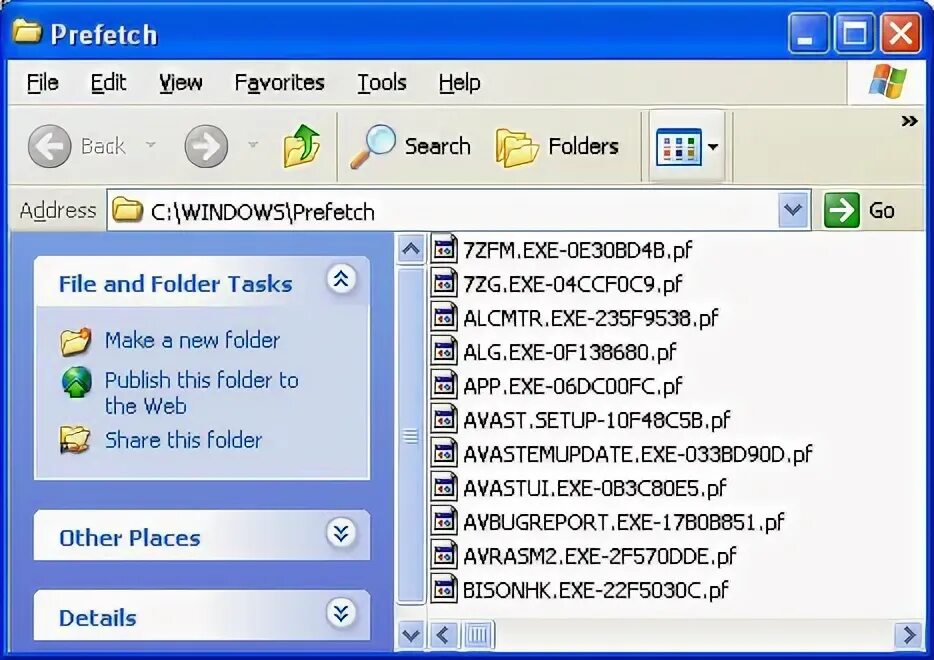Collapse the File and Folder Tasks panel
The width and height of the screenshot is (934, 660).
pyautogui.click(x=341, y=279)
